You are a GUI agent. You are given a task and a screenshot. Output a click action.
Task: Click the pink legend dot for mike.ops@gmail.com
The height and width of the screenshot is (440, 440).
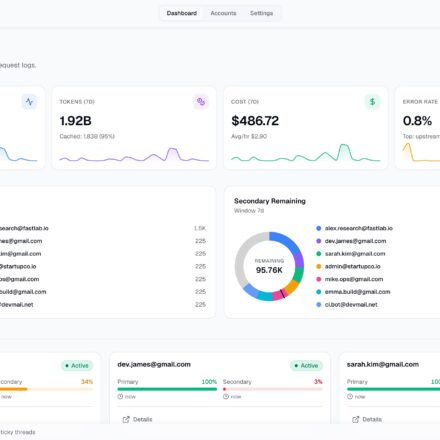[319, 279]
